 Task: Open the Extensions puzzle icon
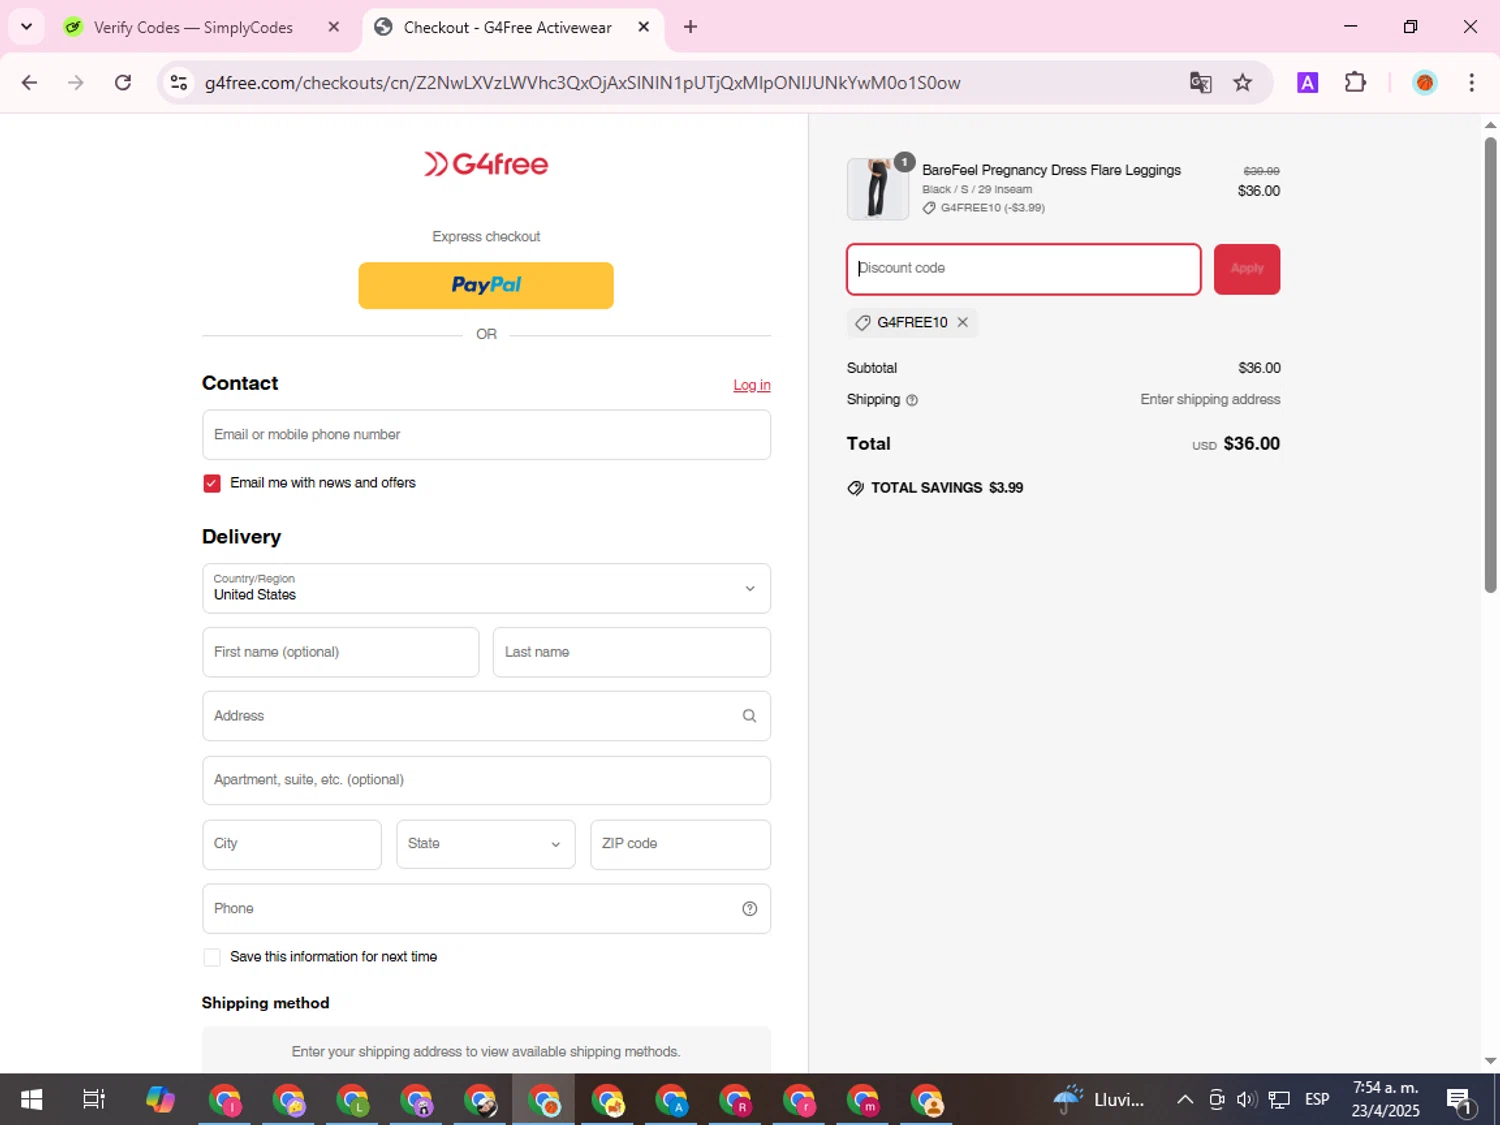pos(1355,83)
